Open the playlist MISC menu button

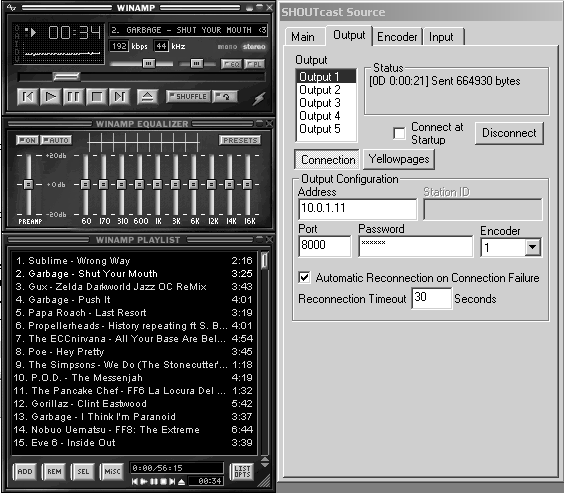point(112,471)
